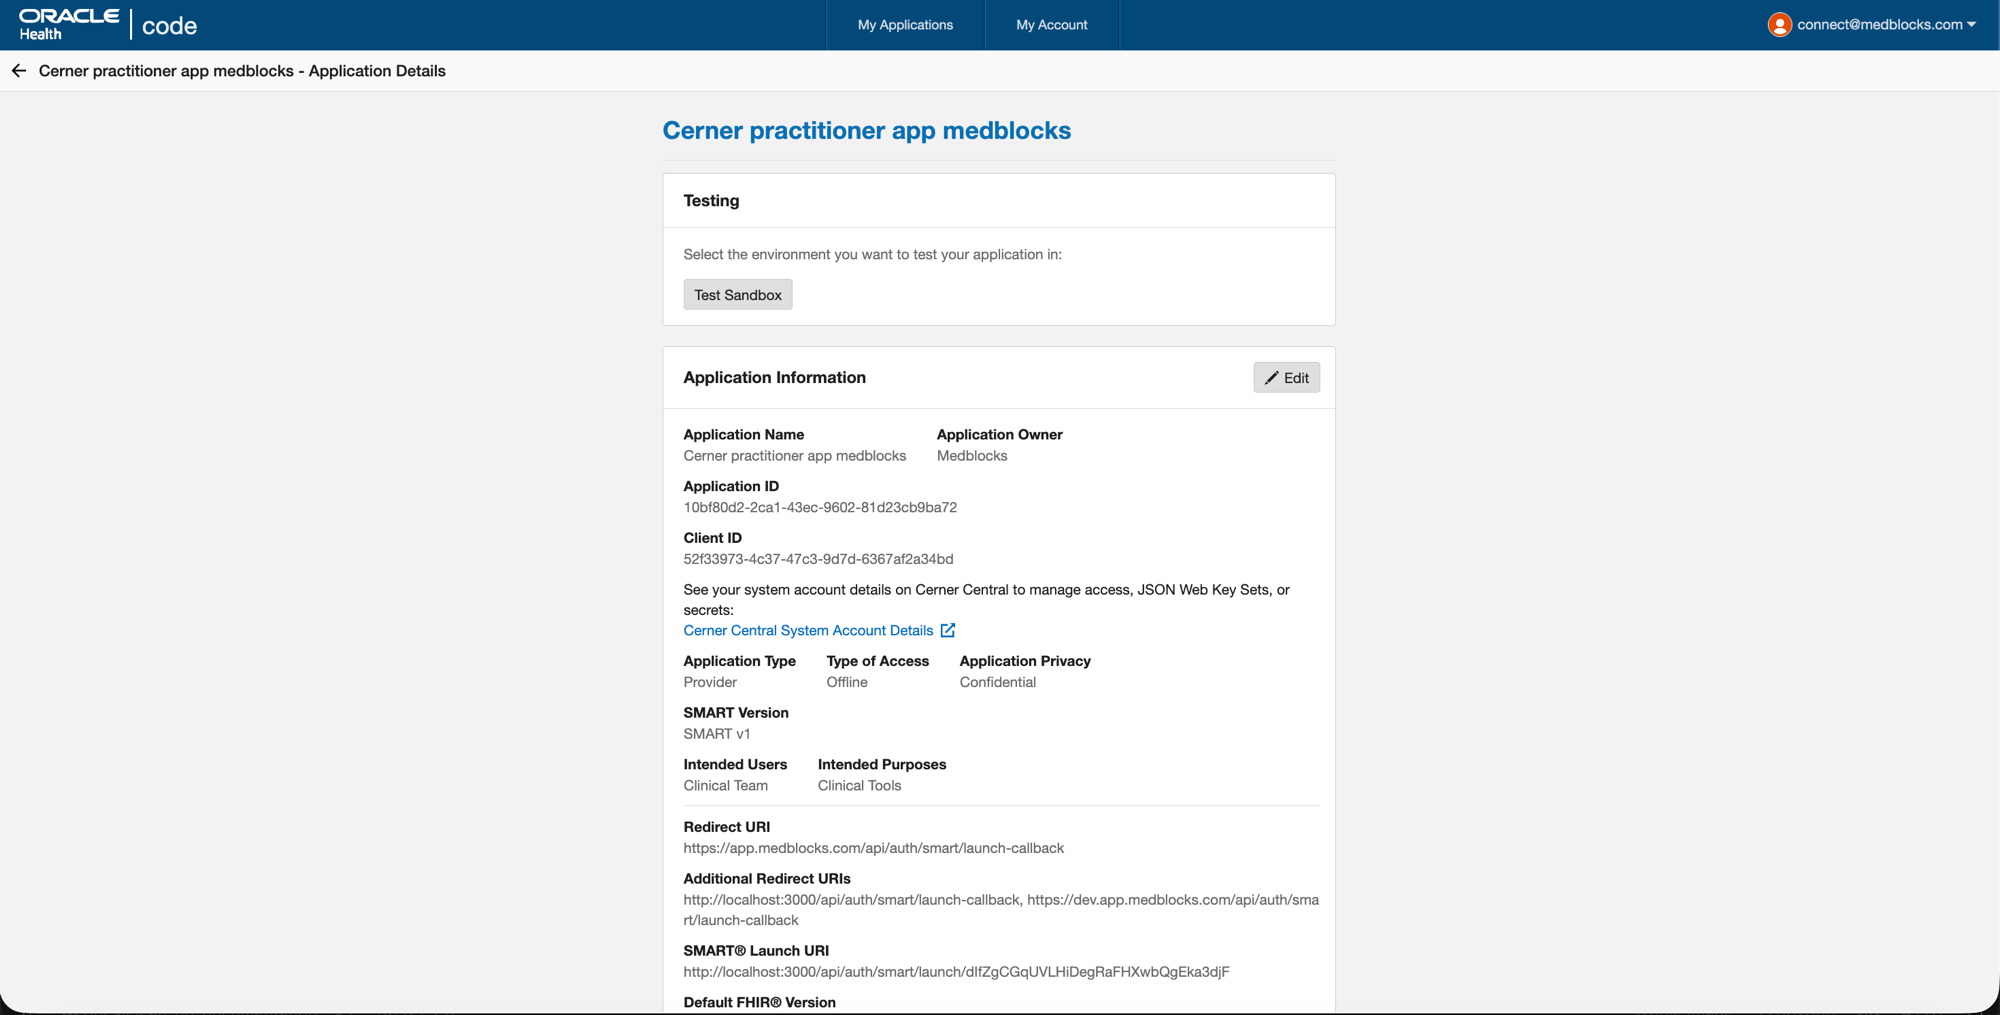Image resolution: width=2000 pixels, height=1015 pixels.
Task: Launch the Test Sandbox environment
Action: [738, 295]
